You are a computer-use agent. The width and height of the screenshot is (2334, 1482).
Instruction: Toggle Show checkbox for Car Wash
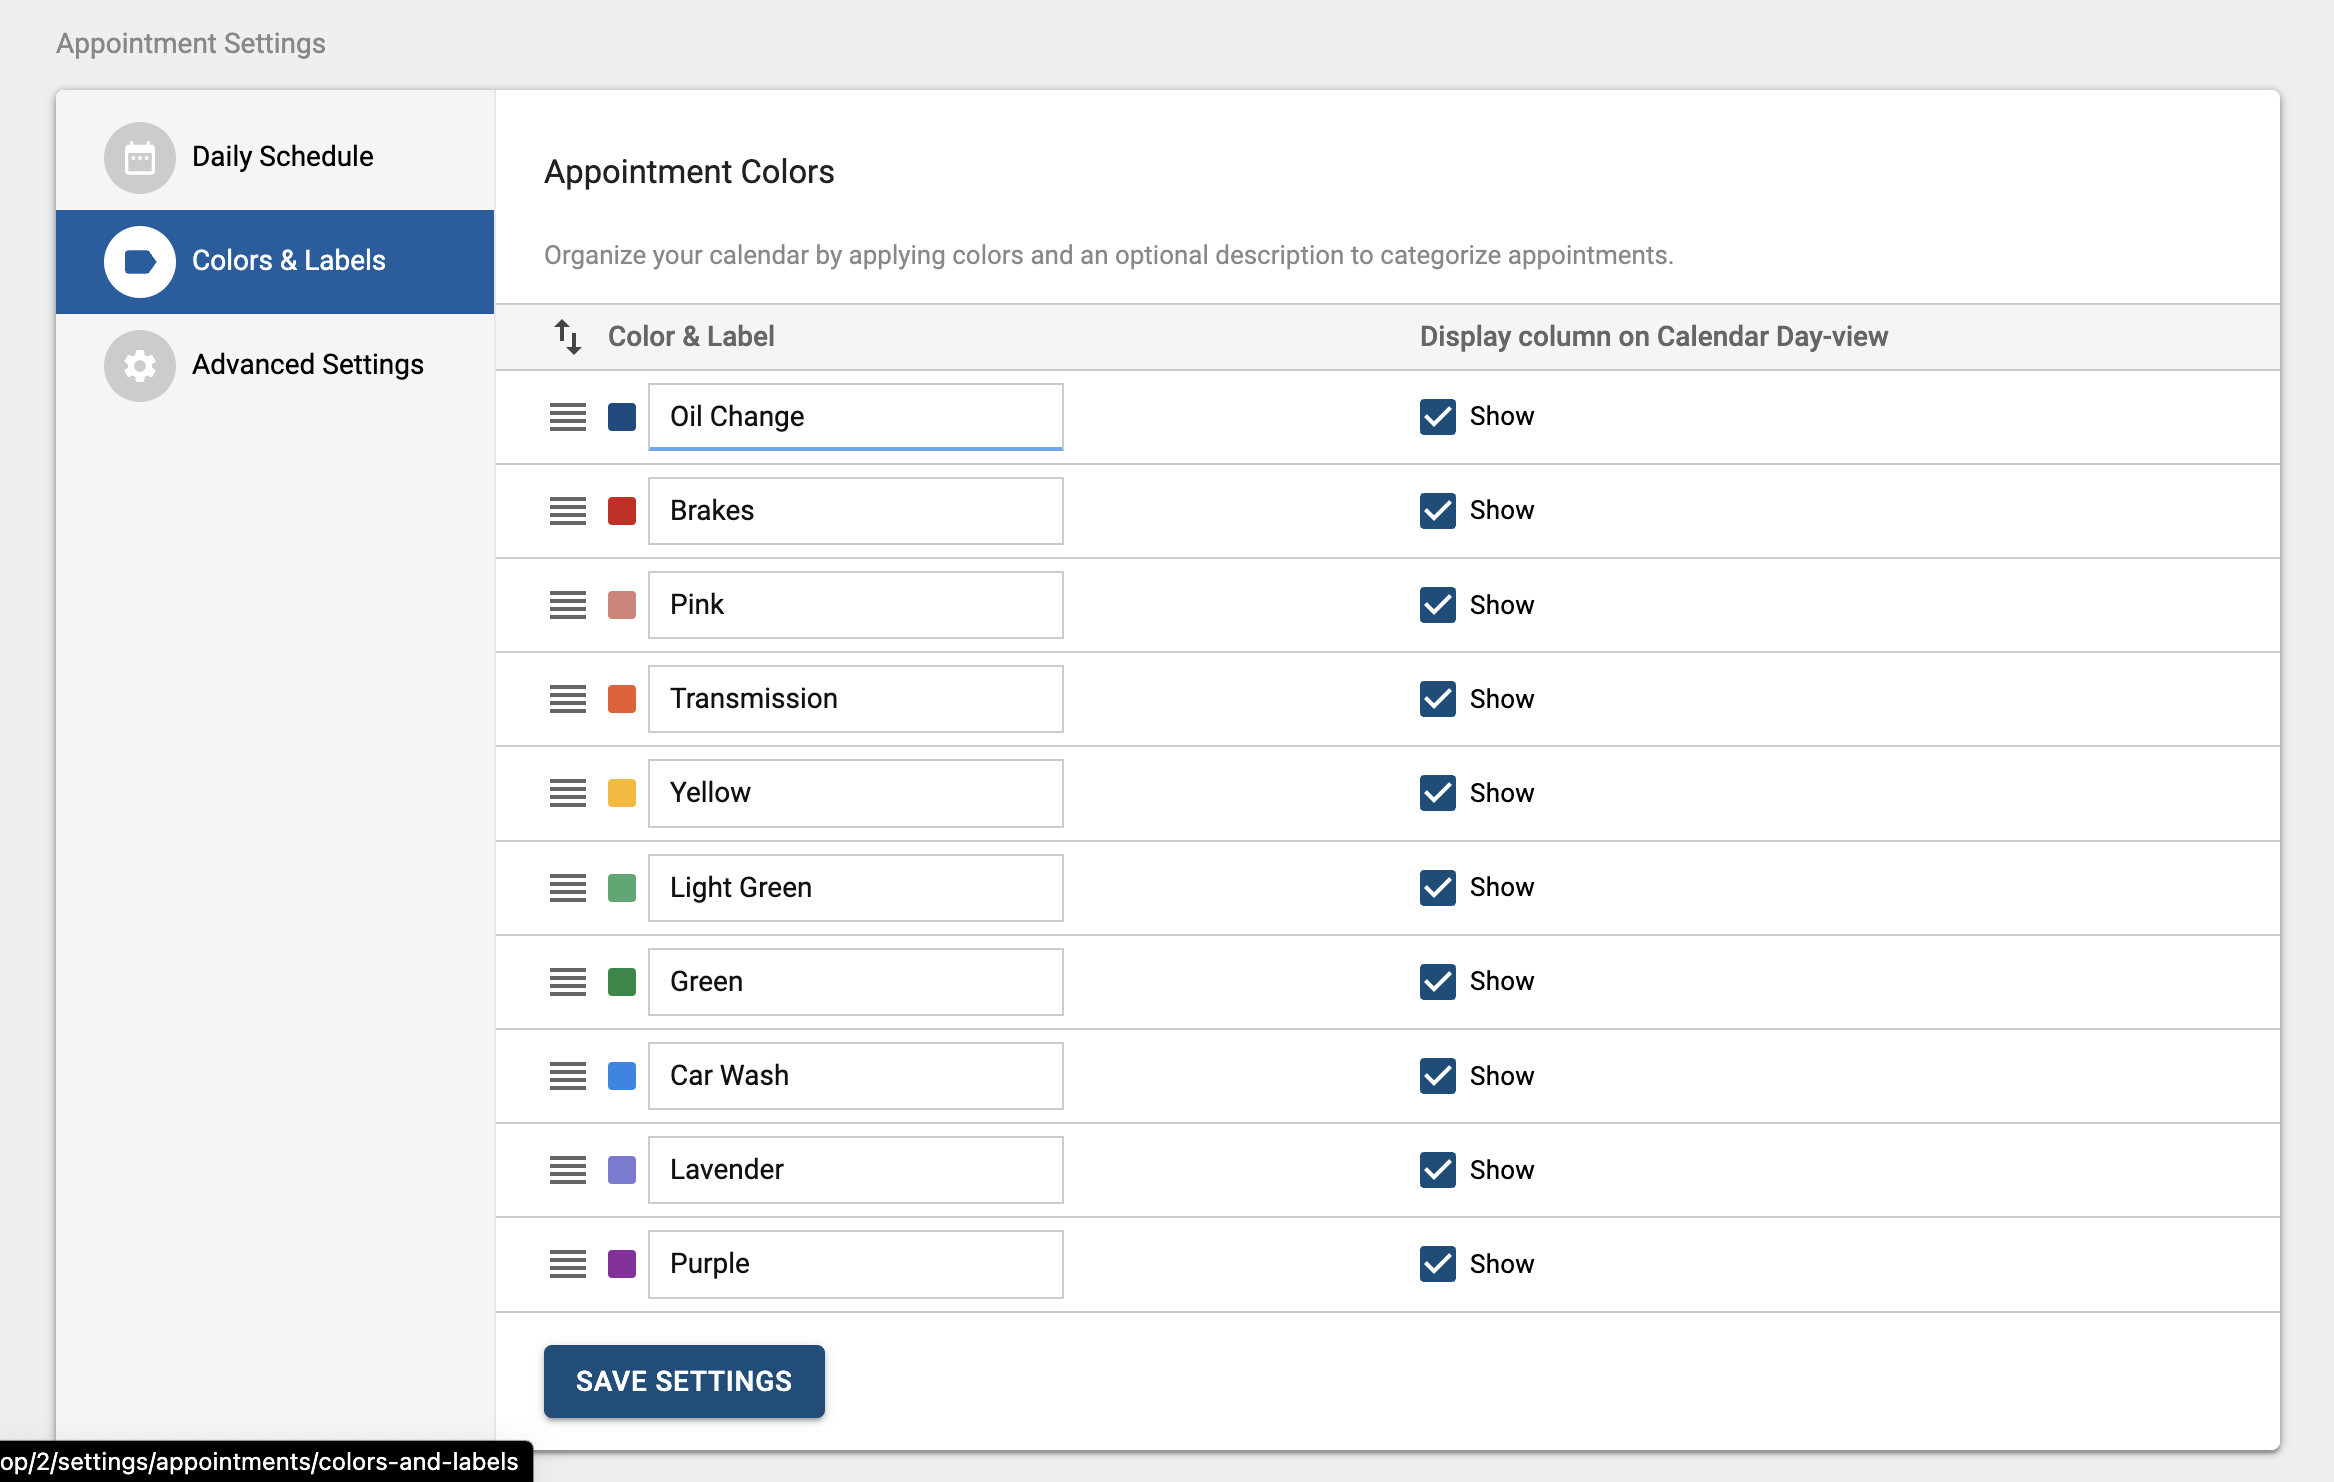pyautogui.click(x=1438, y=1076)
